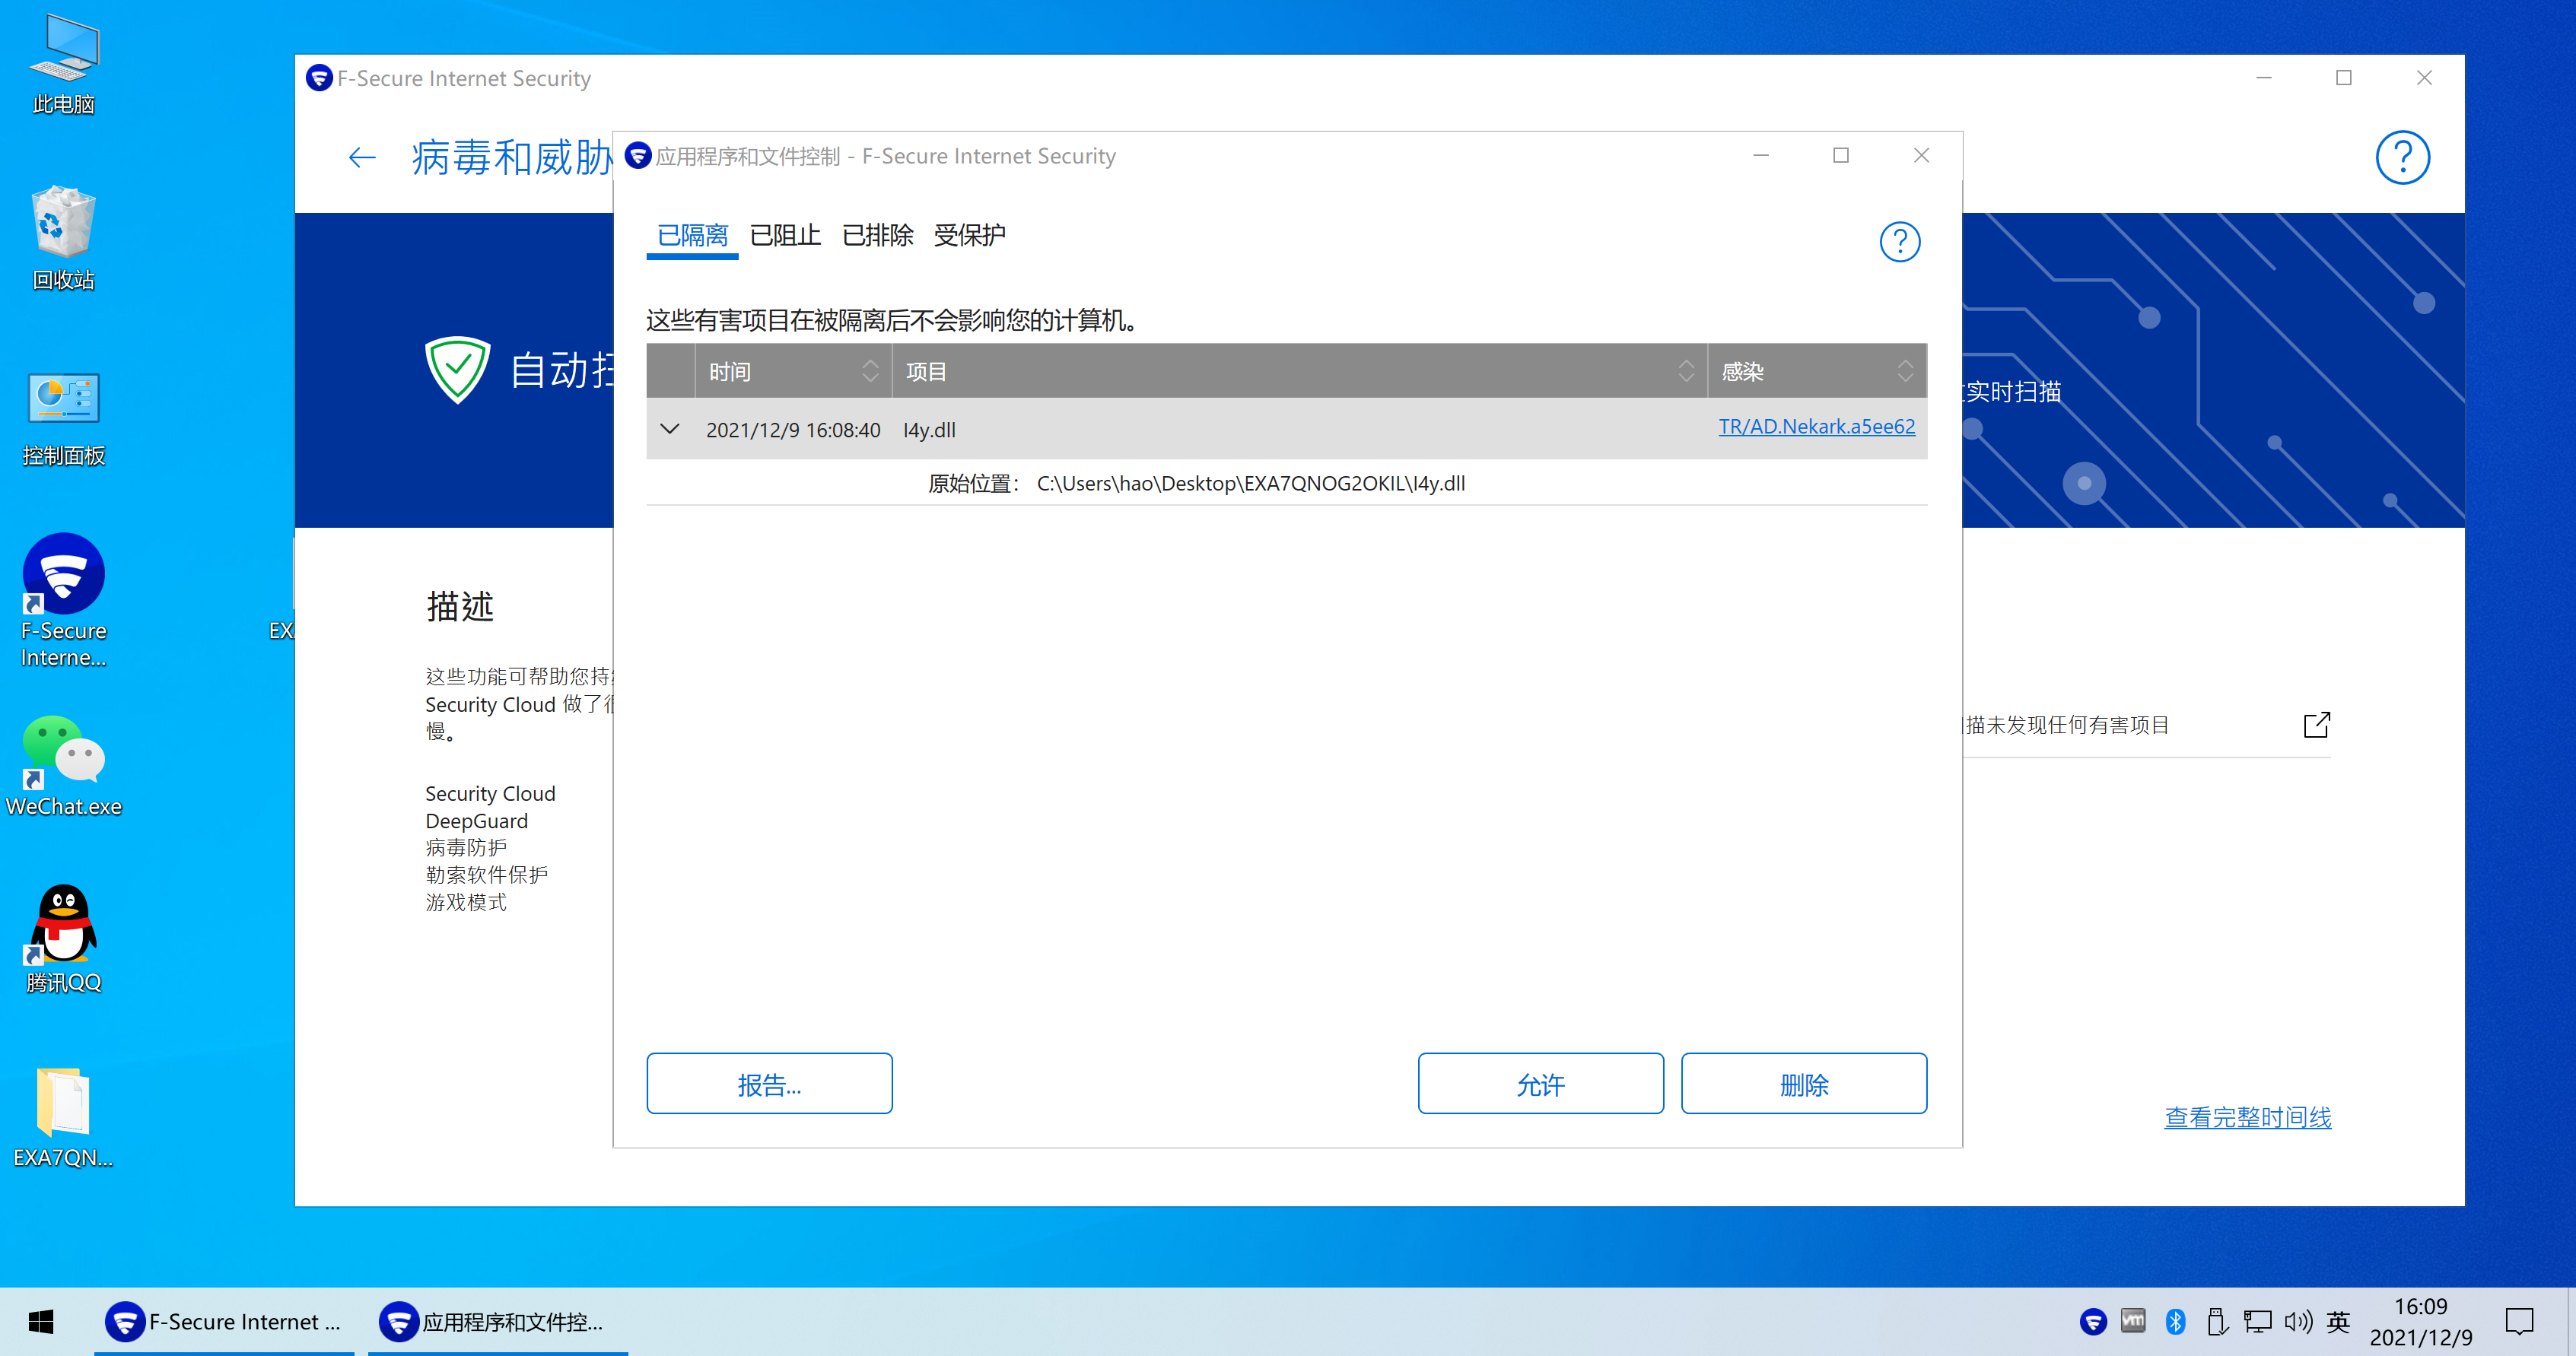Click DeepGuard in description list
This screenshot has width=2576, height=1356.
click(476, 821)
